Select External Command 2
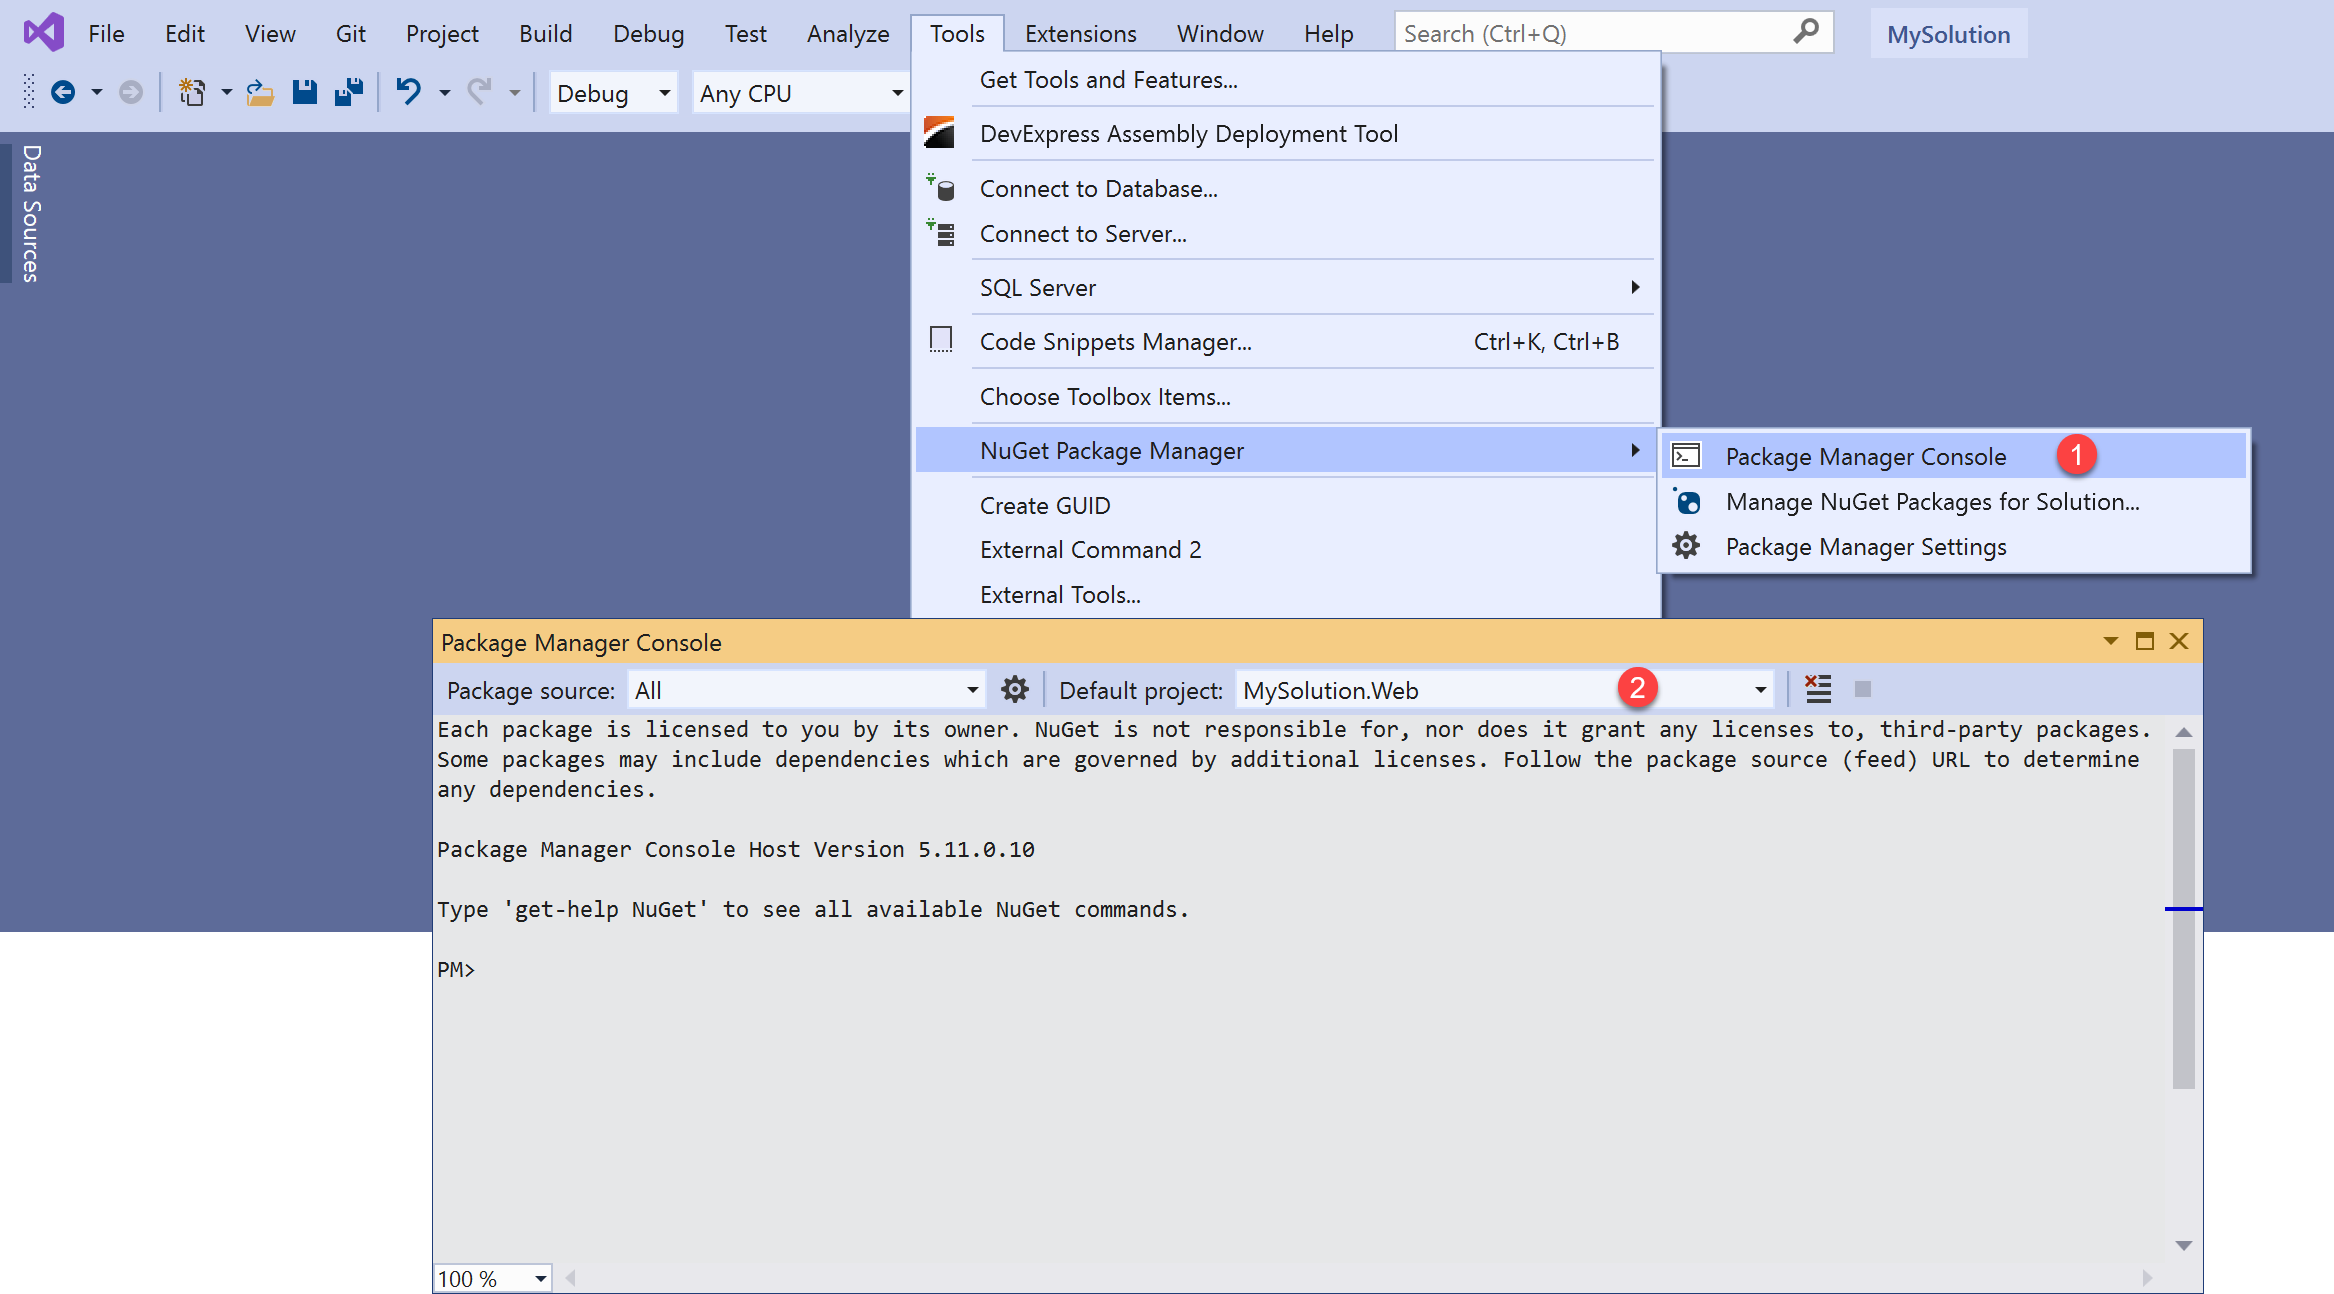Image resolution: width=2334 pixels, height=1294 pixels. [1287, 549]
